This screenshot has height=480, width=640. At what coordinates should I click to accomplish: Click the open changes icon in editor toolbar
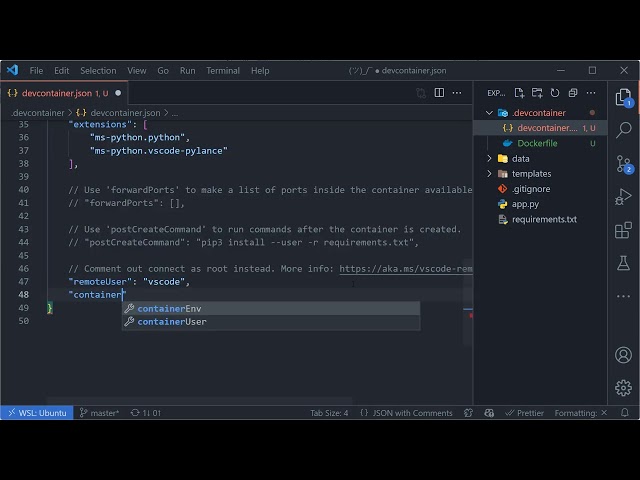(x=421, y=93)
